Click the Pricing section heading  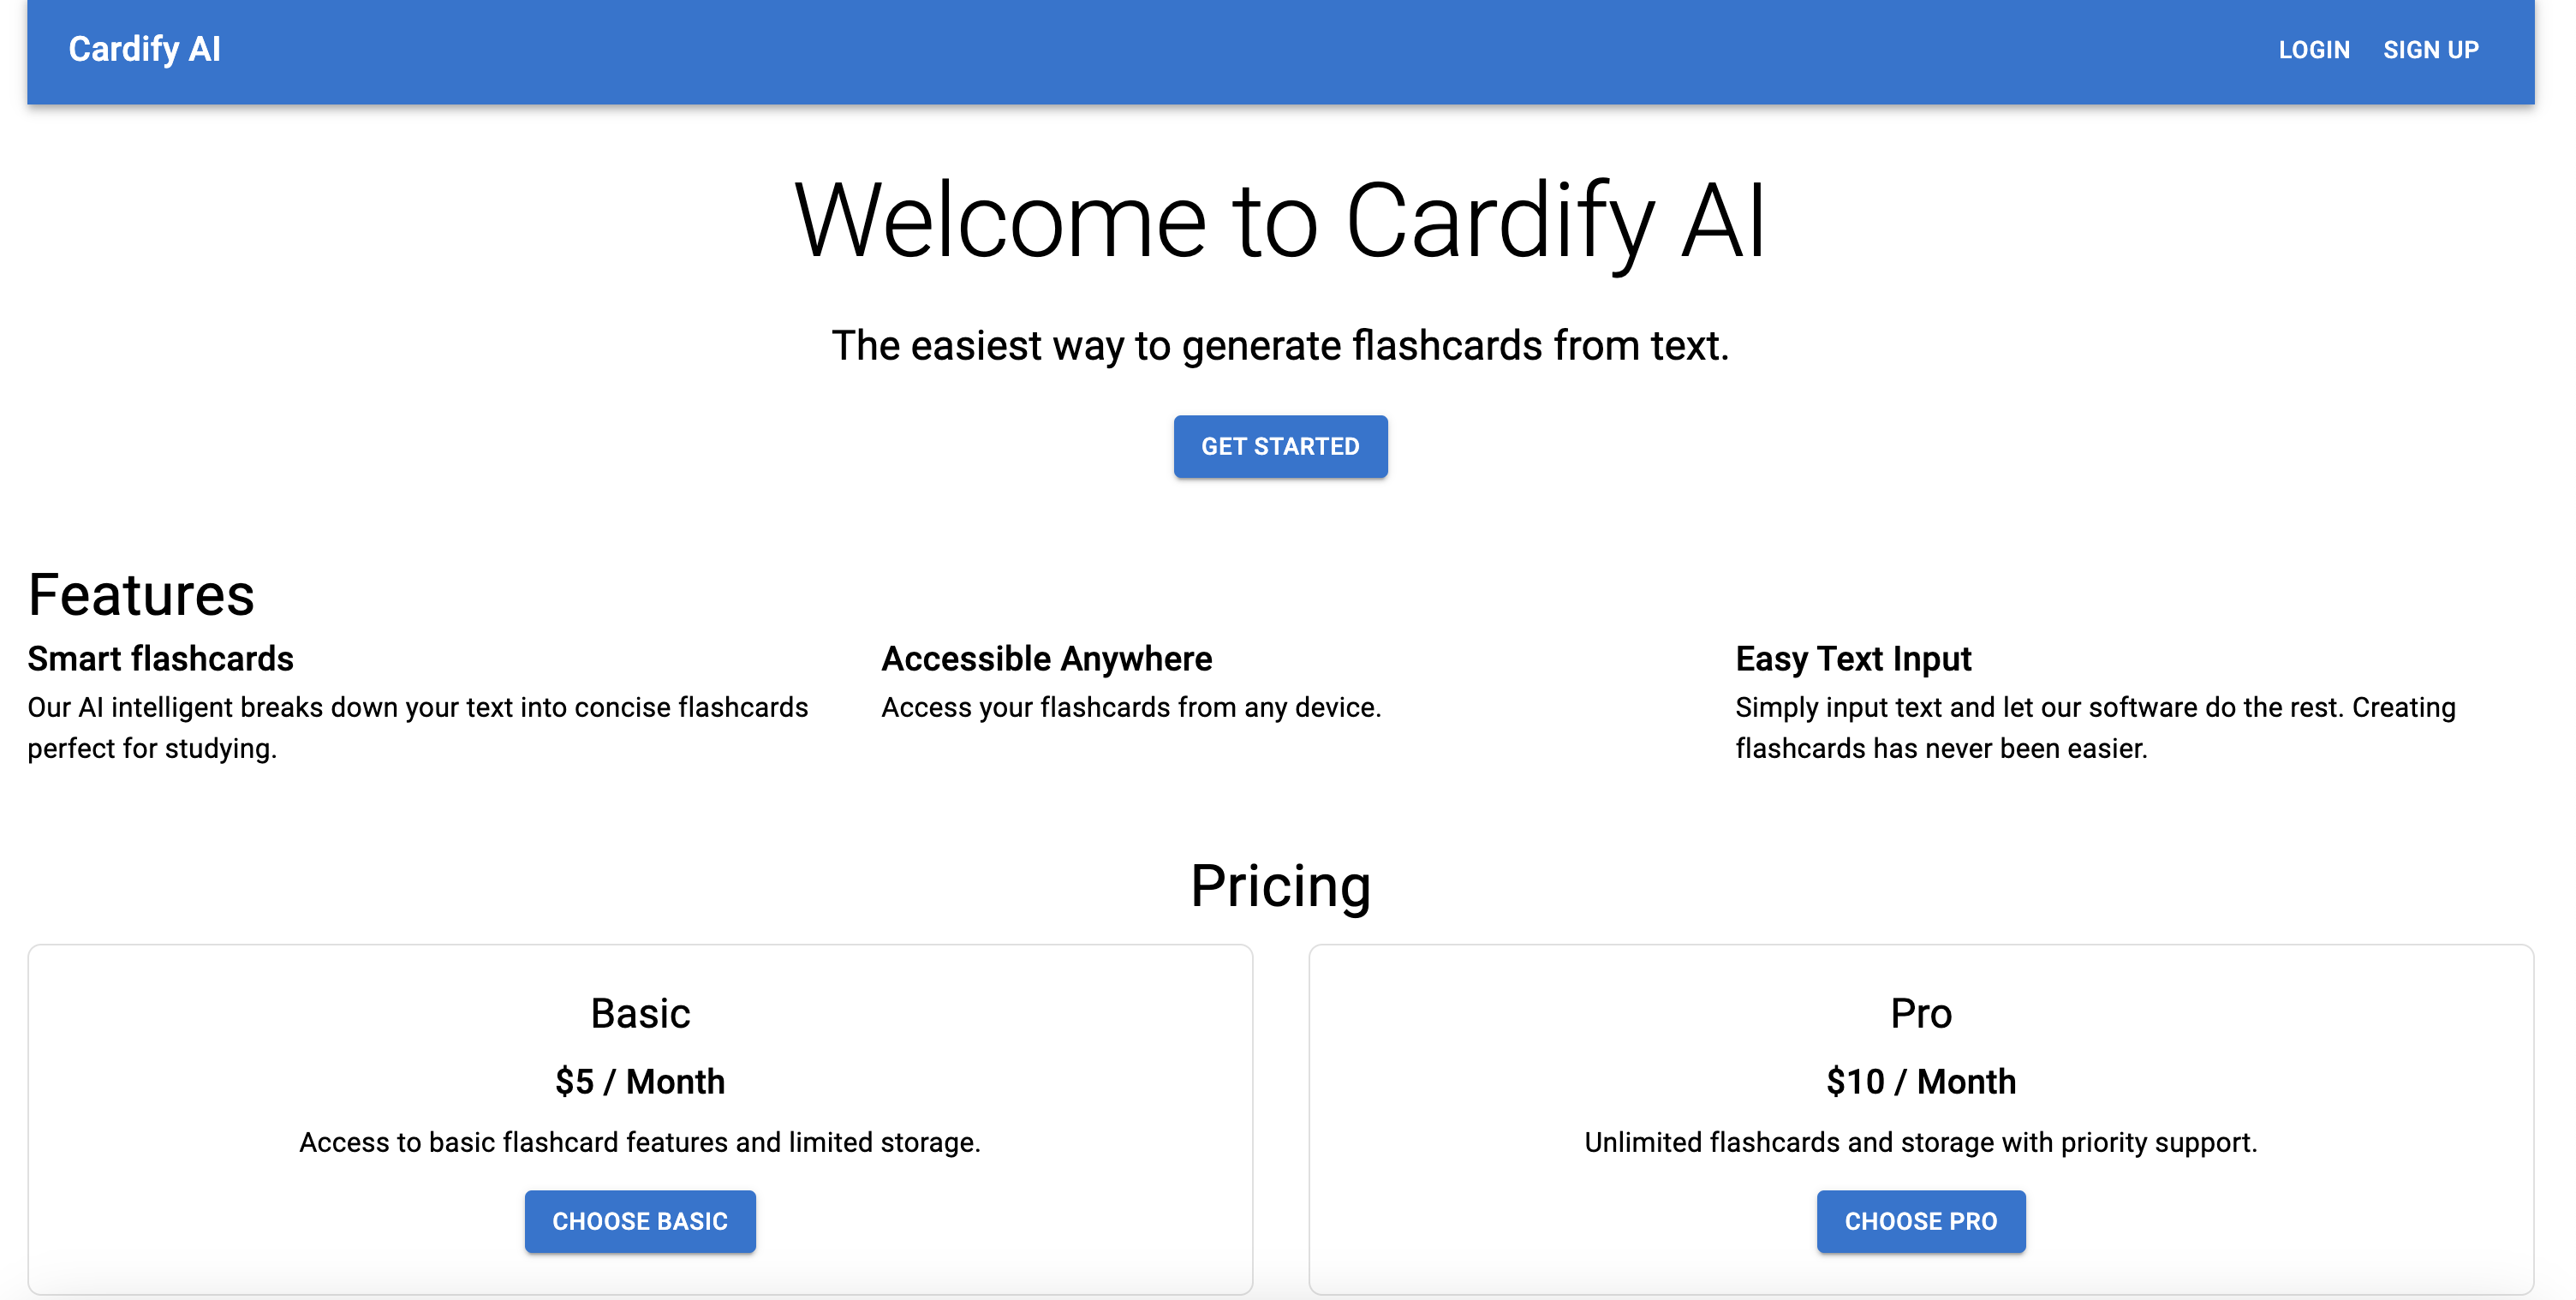1280,886
